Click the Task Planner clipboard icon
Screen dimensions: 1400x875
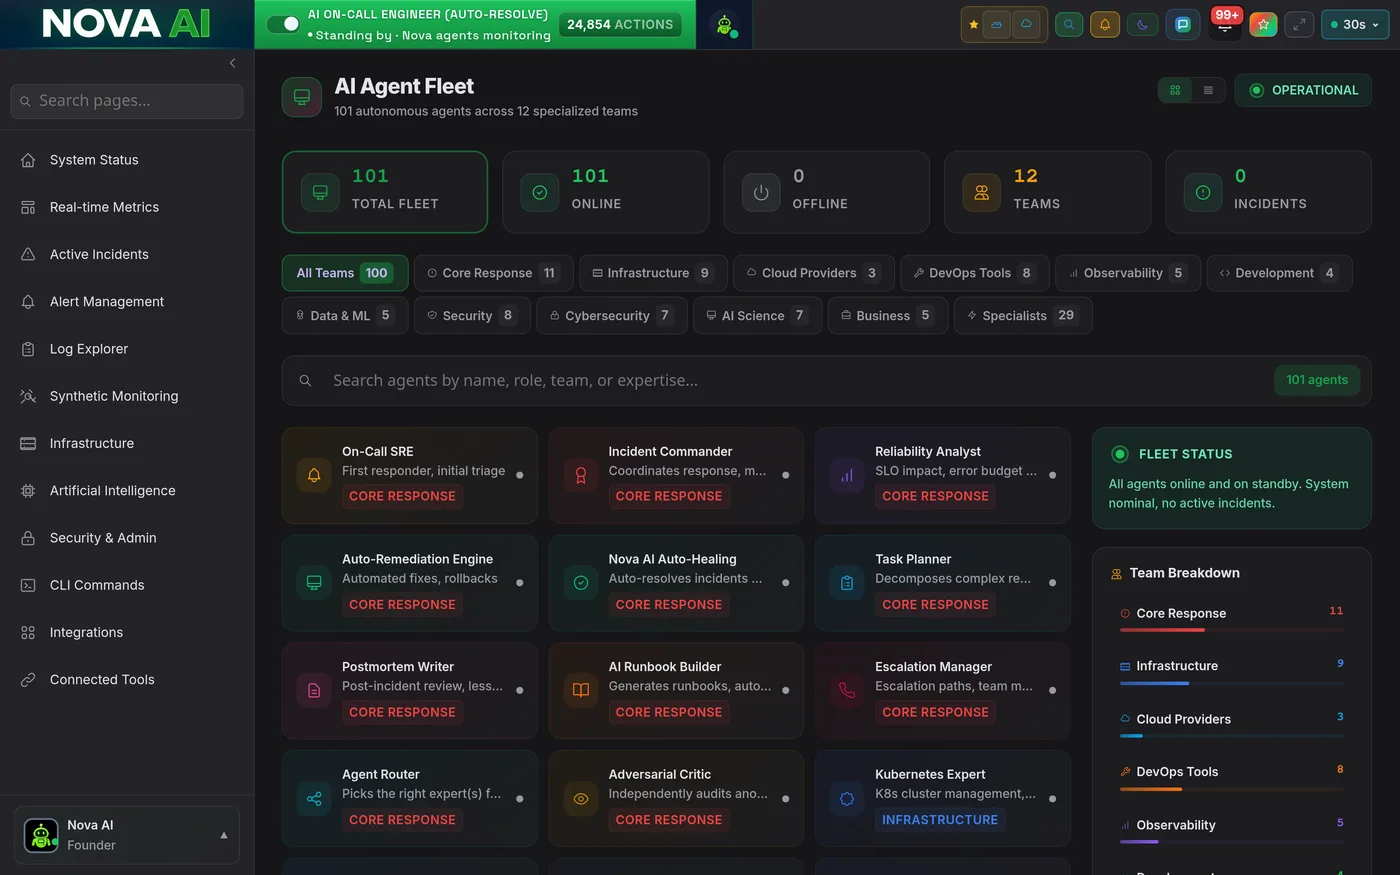[847, 583]
